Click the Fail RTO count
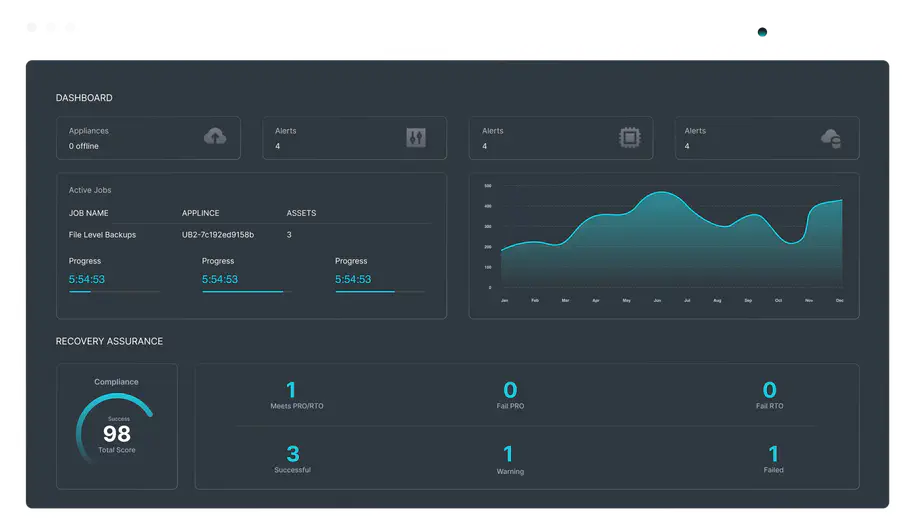Image resolution: width=915 pixels, height=529 pixels. 769,391
